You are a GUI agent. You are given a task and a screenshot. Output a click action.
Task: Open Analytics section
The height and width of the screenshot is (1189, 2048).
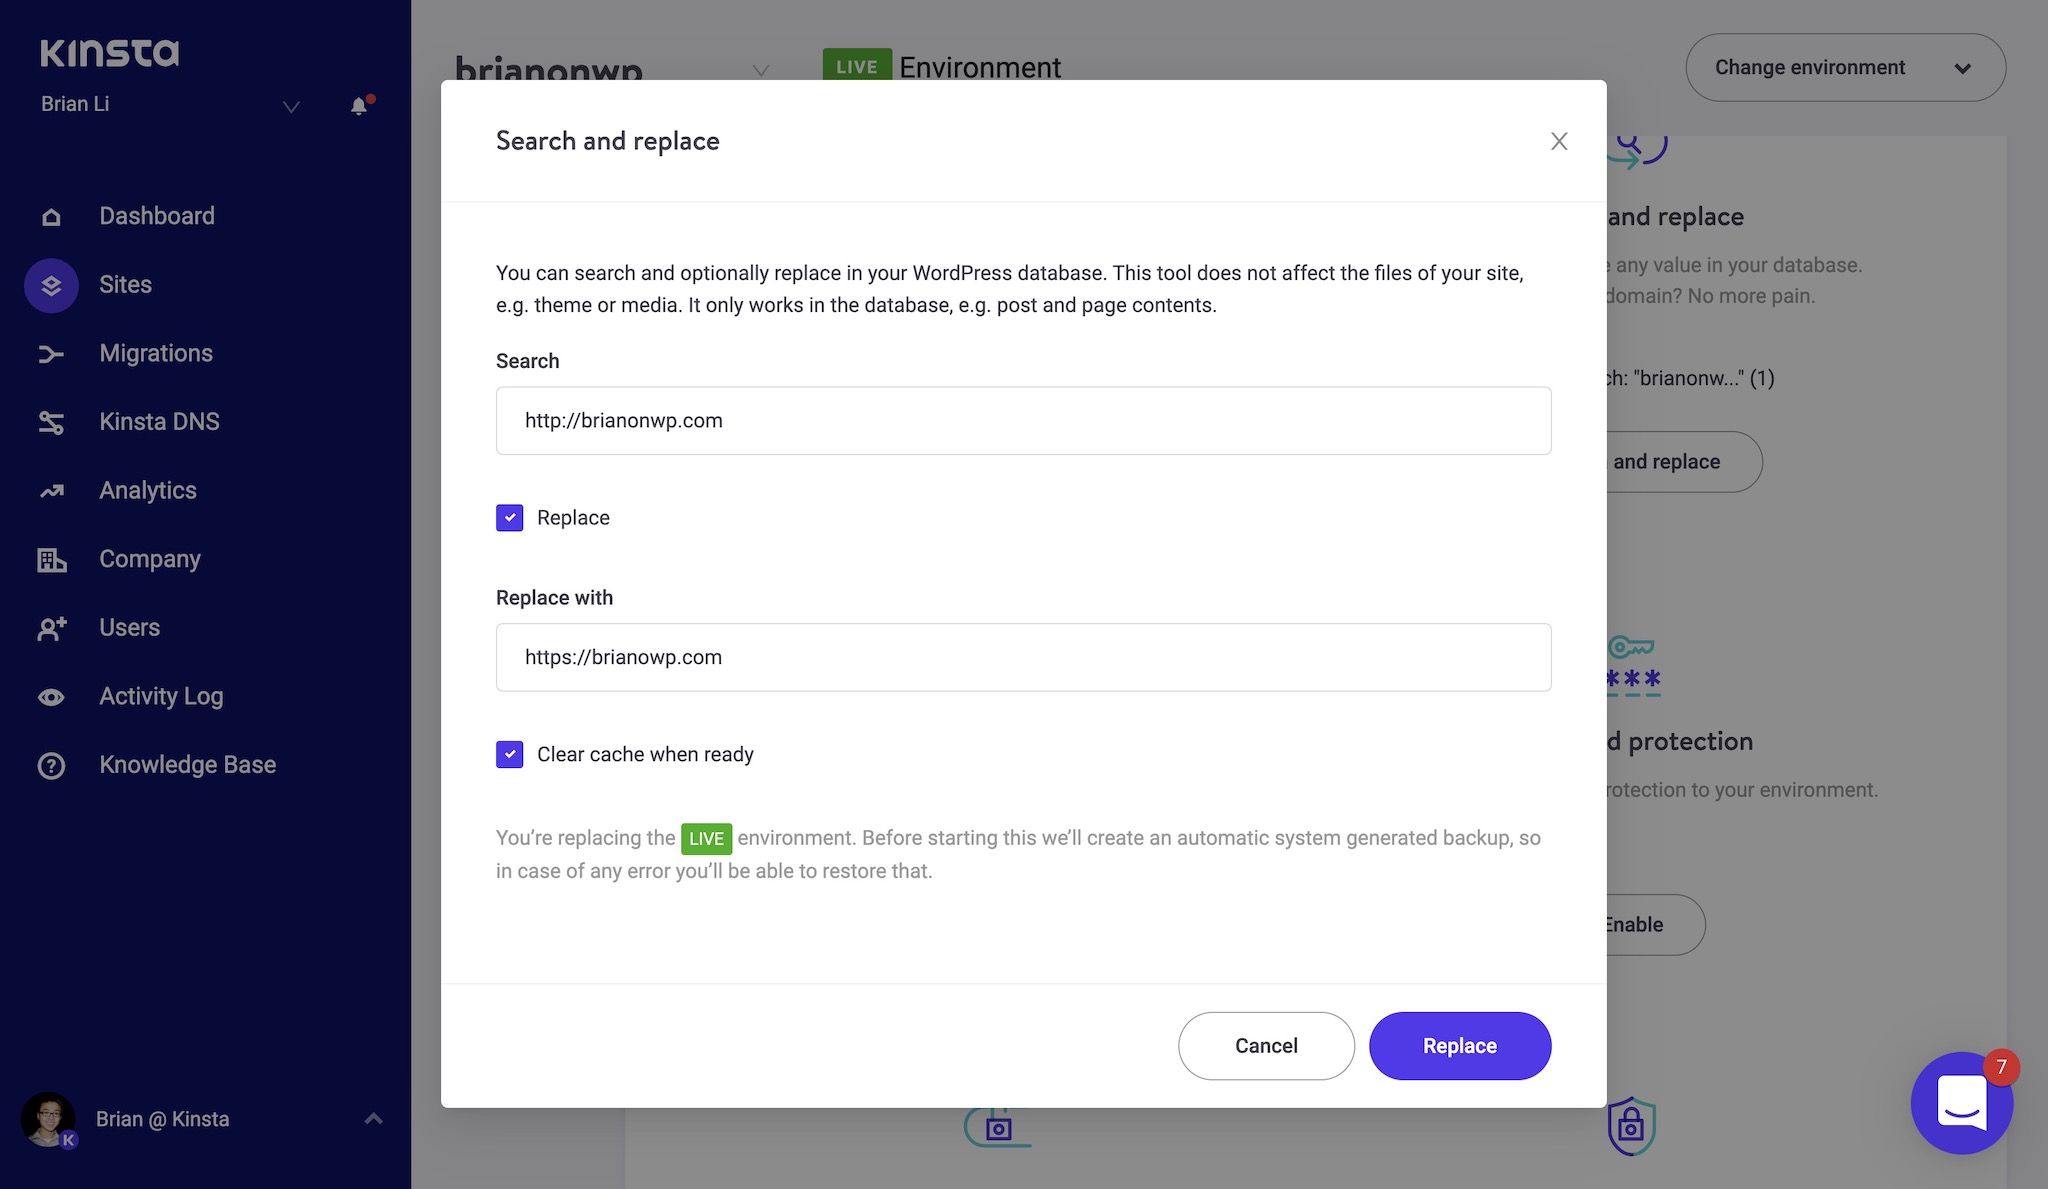pyautogui.click(x=148, y=491)
